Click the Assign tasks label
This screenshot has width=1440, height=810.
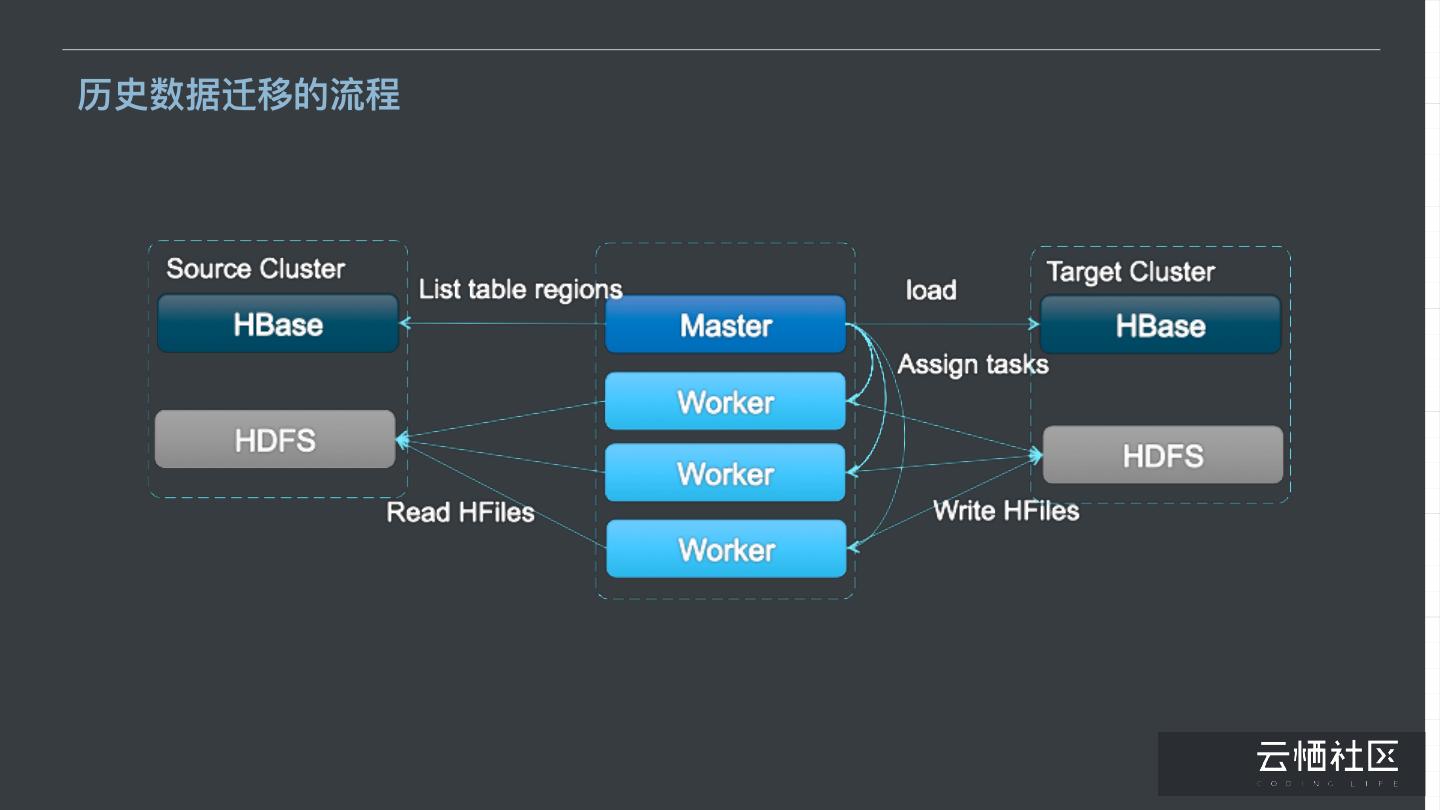[x=973, y=364]
